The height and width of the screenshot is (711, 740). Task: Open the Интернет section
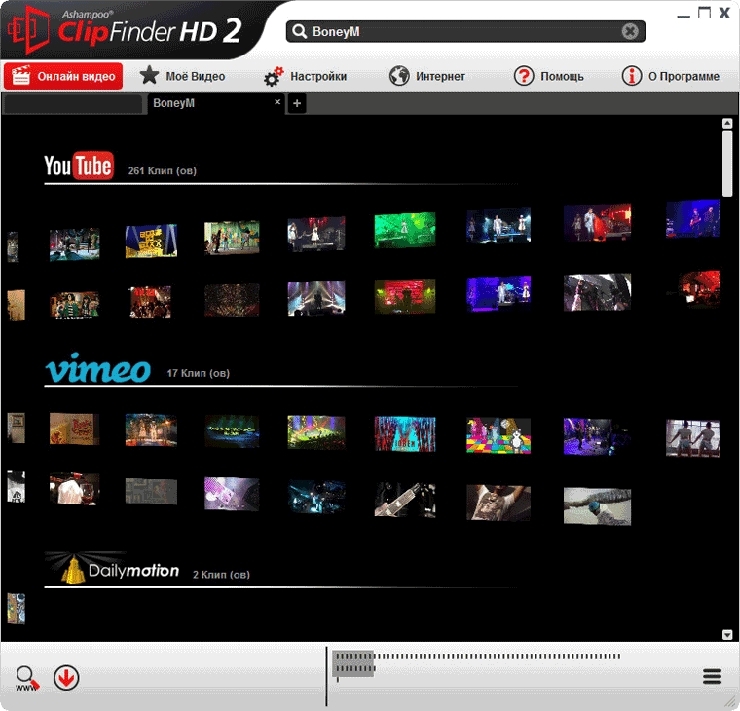(427, 76)
